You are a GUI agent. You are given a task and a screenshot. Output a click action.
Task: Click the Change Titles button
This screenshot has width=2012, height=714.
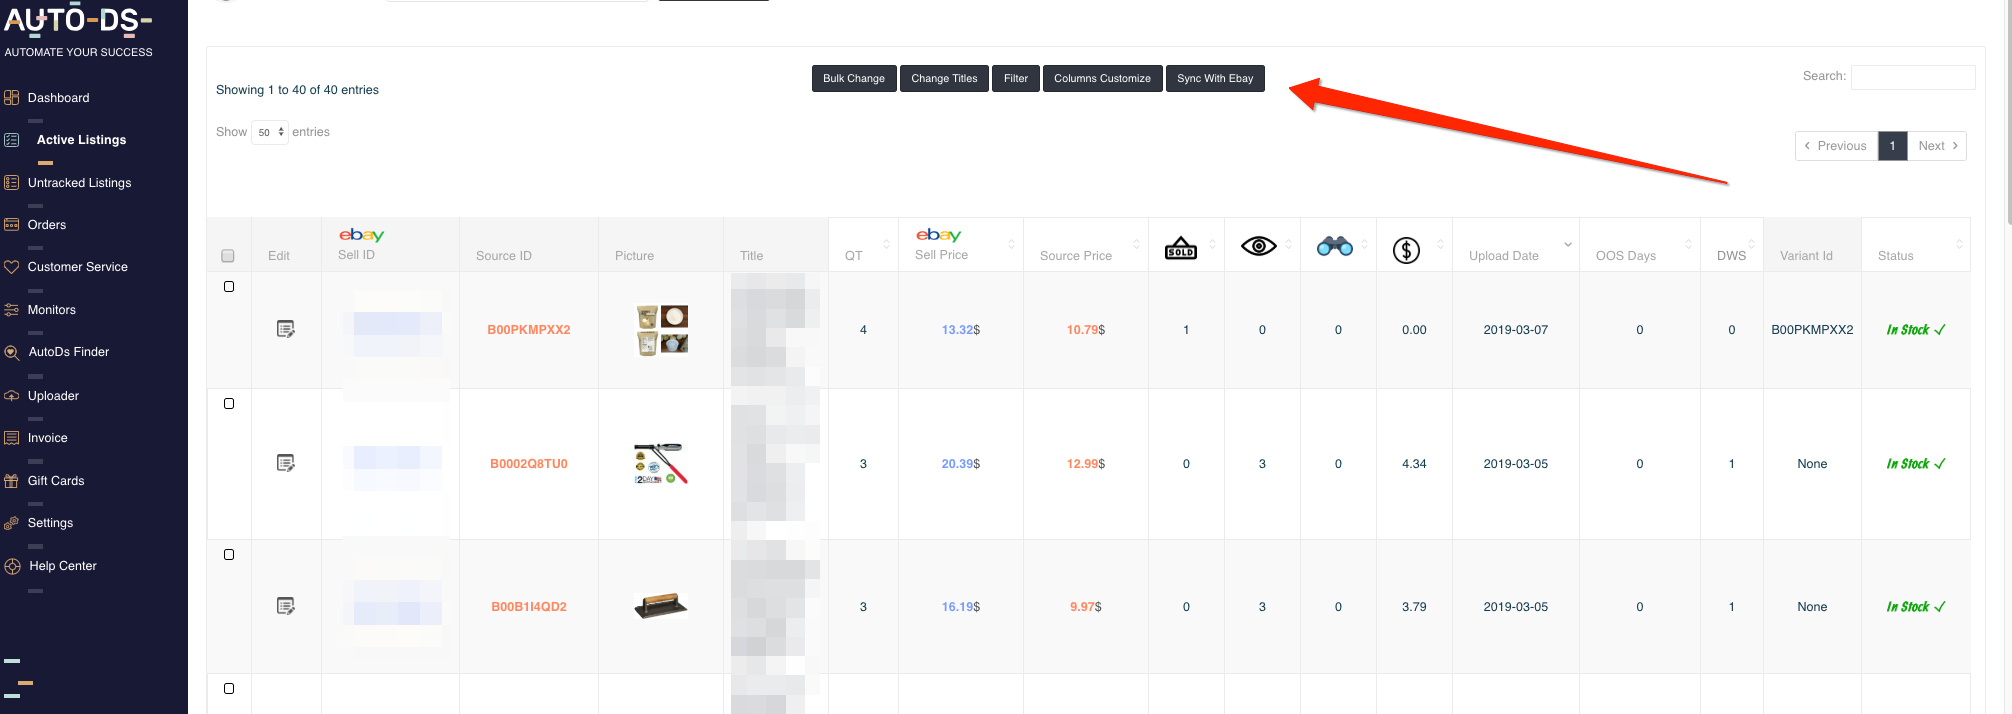(x=944, y=78)
